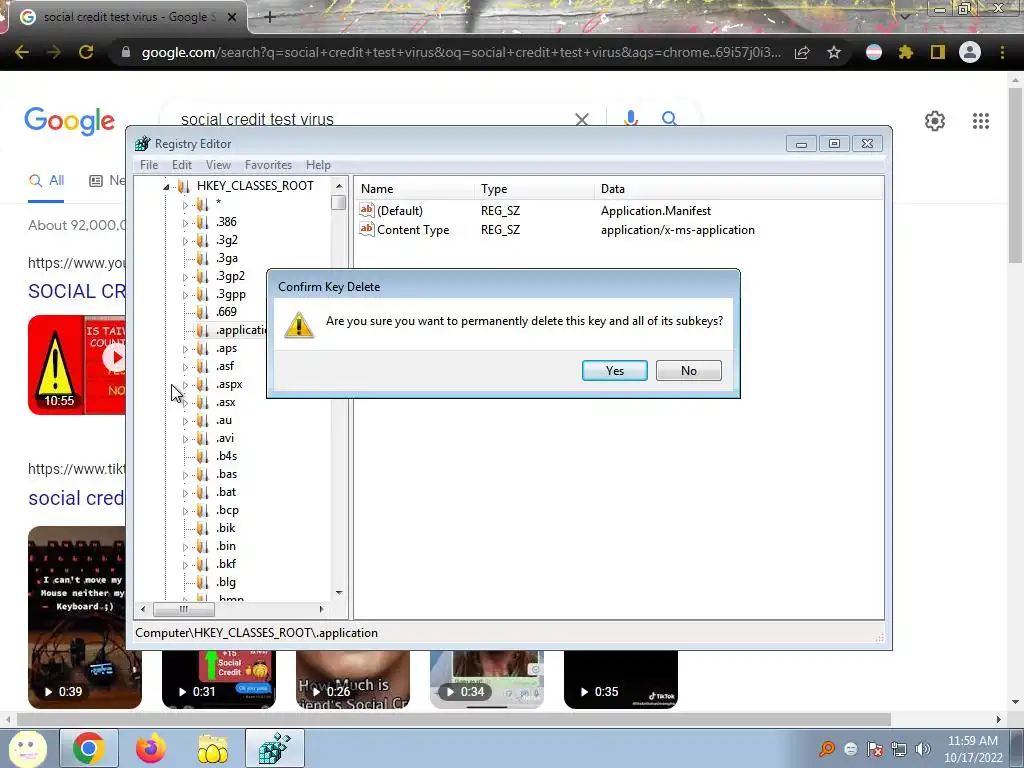Select the .asx key folder icon

(202, 402)
